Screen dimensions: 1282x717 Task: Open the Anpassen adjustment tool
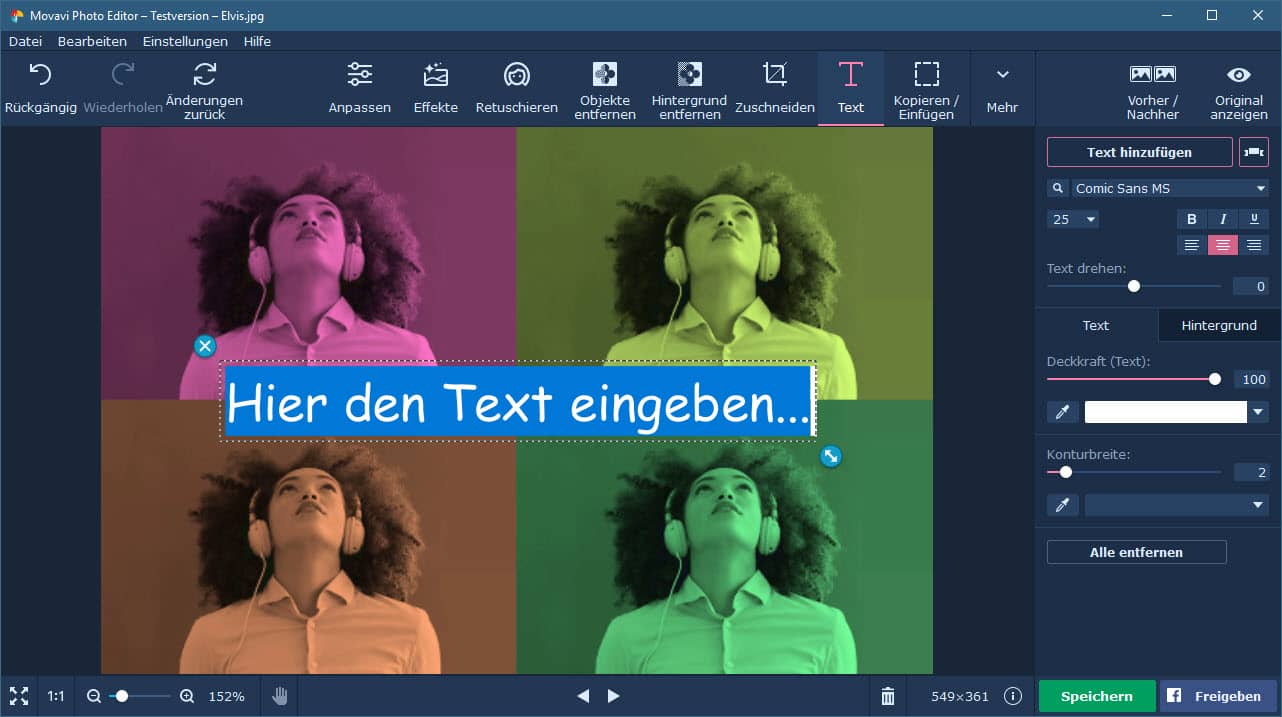360,88
